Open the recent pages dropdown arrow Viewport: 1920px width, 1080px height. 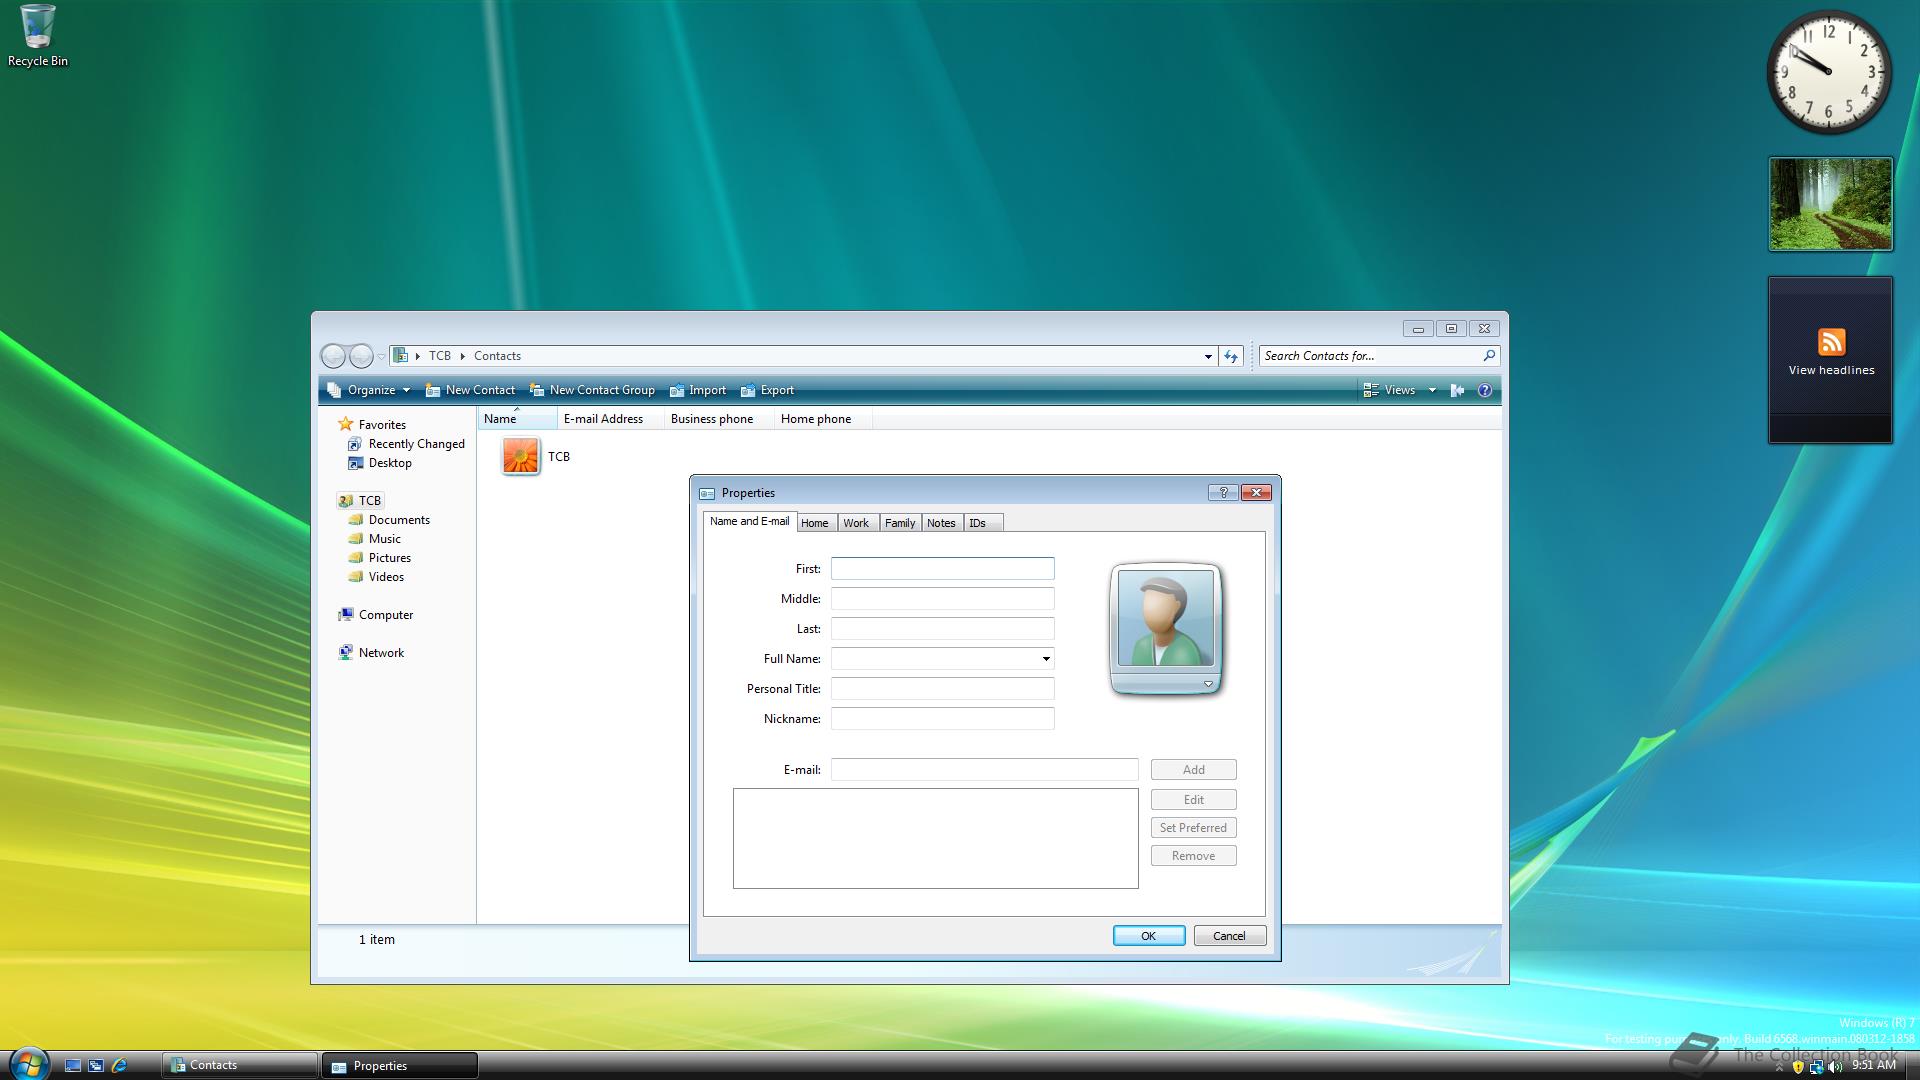point(381,357)
